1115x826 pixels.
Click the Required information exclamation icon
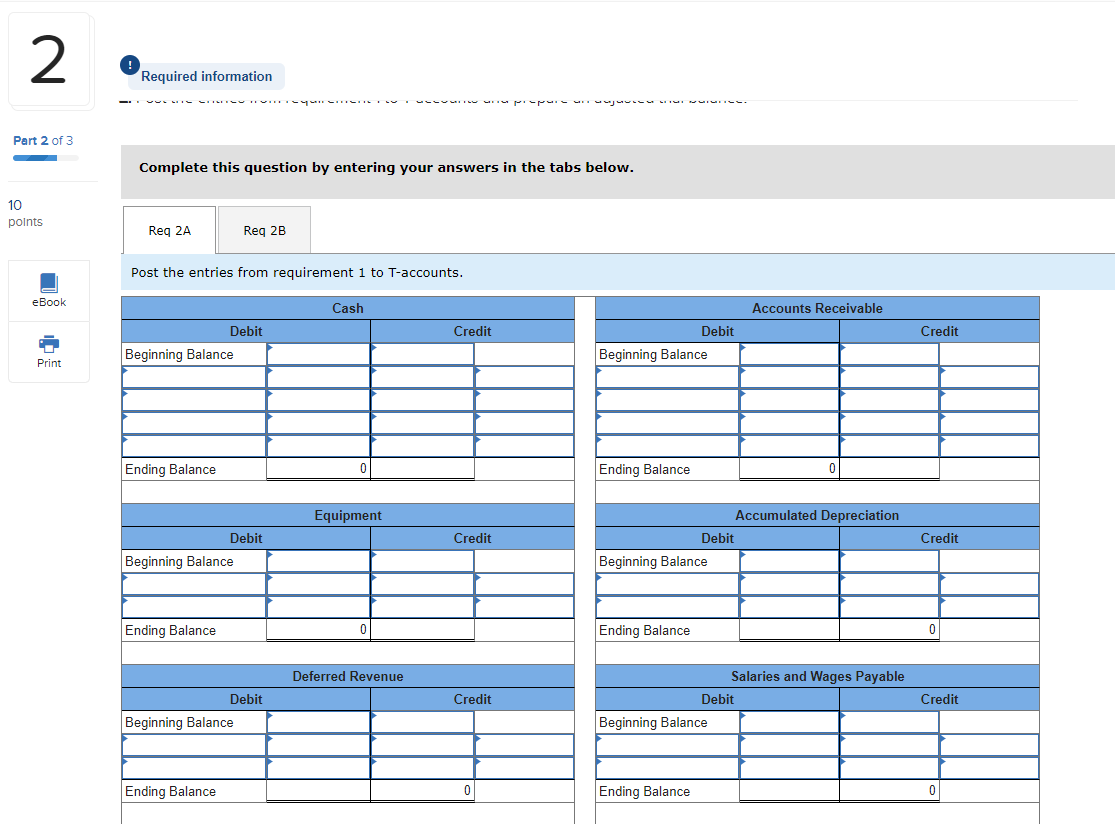pyautogui.click(x=130, y=64)
